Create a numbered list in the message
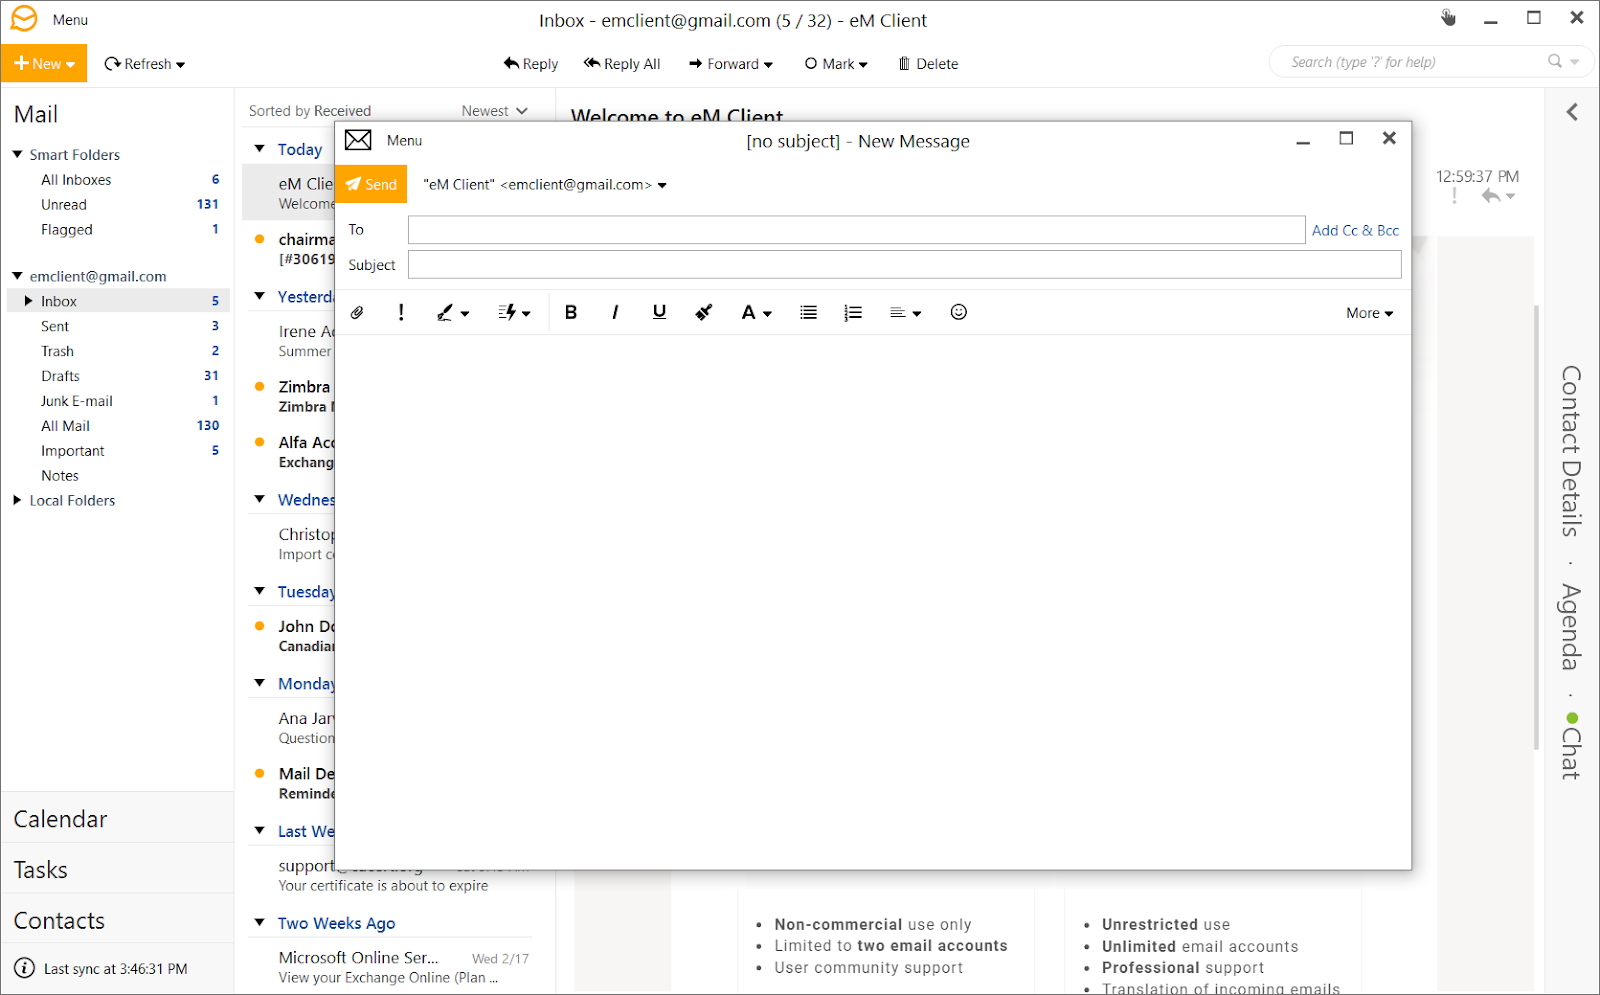 click(852, 312)
